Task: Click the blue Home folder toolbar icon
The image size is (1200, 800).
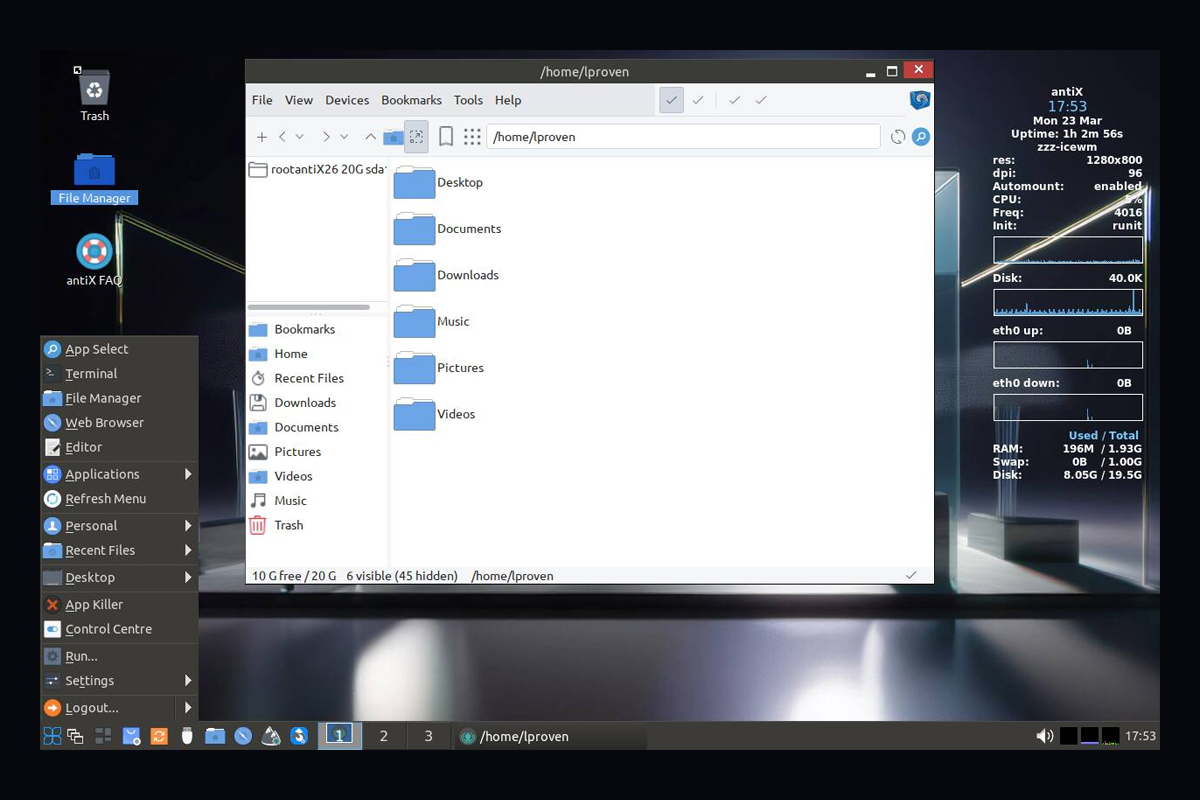Action: click(x=393, y=137)
